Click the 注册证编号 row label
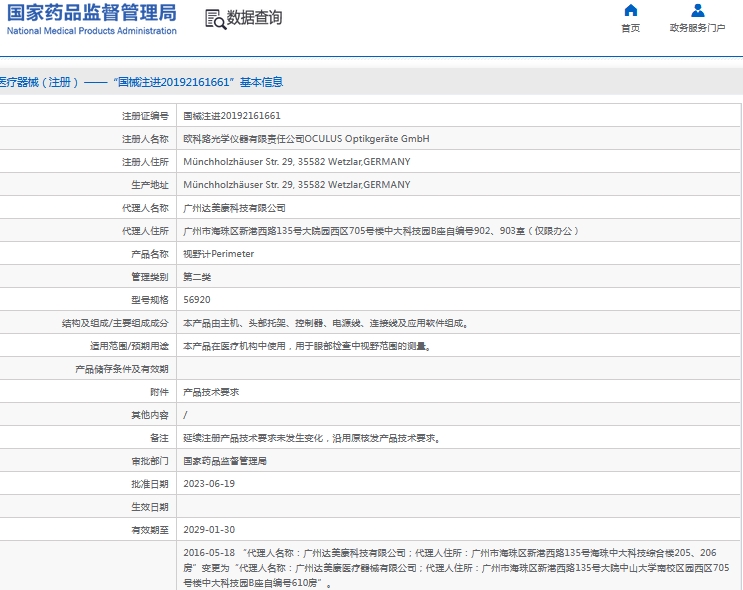This screenshot has width=743, height=590. point(145,116)
